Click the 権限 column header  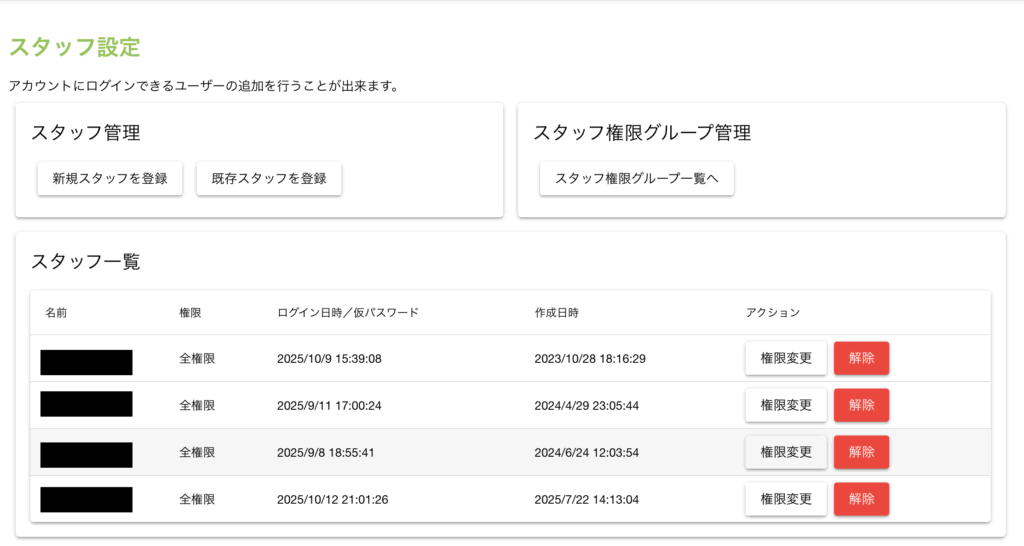[190, 313]
